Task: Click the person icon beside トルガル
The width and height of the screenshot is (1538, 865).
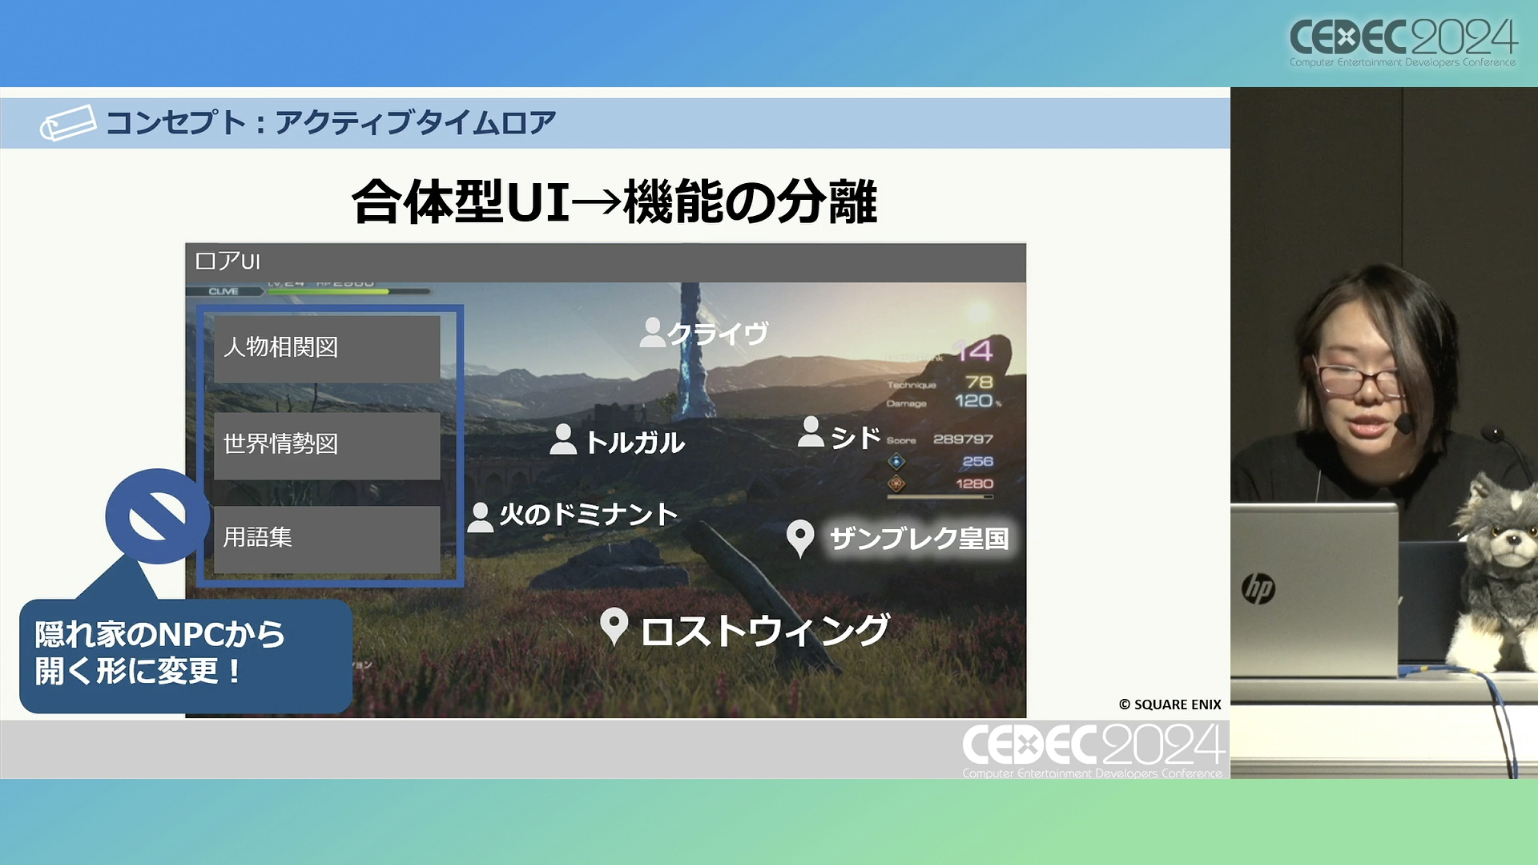Action: [563, 439]
